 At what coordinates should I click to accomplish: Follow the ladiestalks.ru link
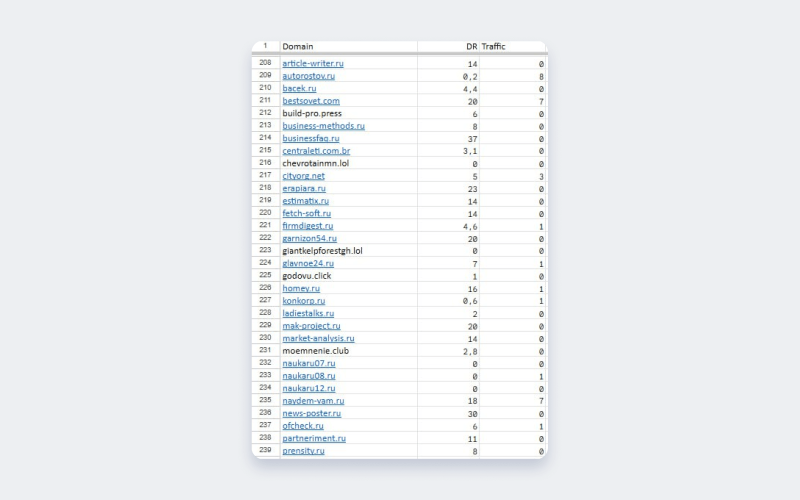click(308, 313)
